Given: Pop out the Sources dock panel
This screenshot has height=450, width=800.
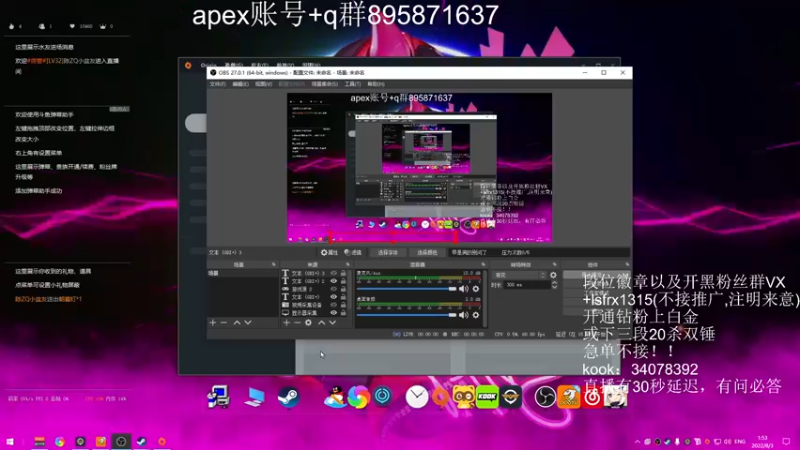Looking at the screenshot, I should pyautogui.click(x=348, y=264).
